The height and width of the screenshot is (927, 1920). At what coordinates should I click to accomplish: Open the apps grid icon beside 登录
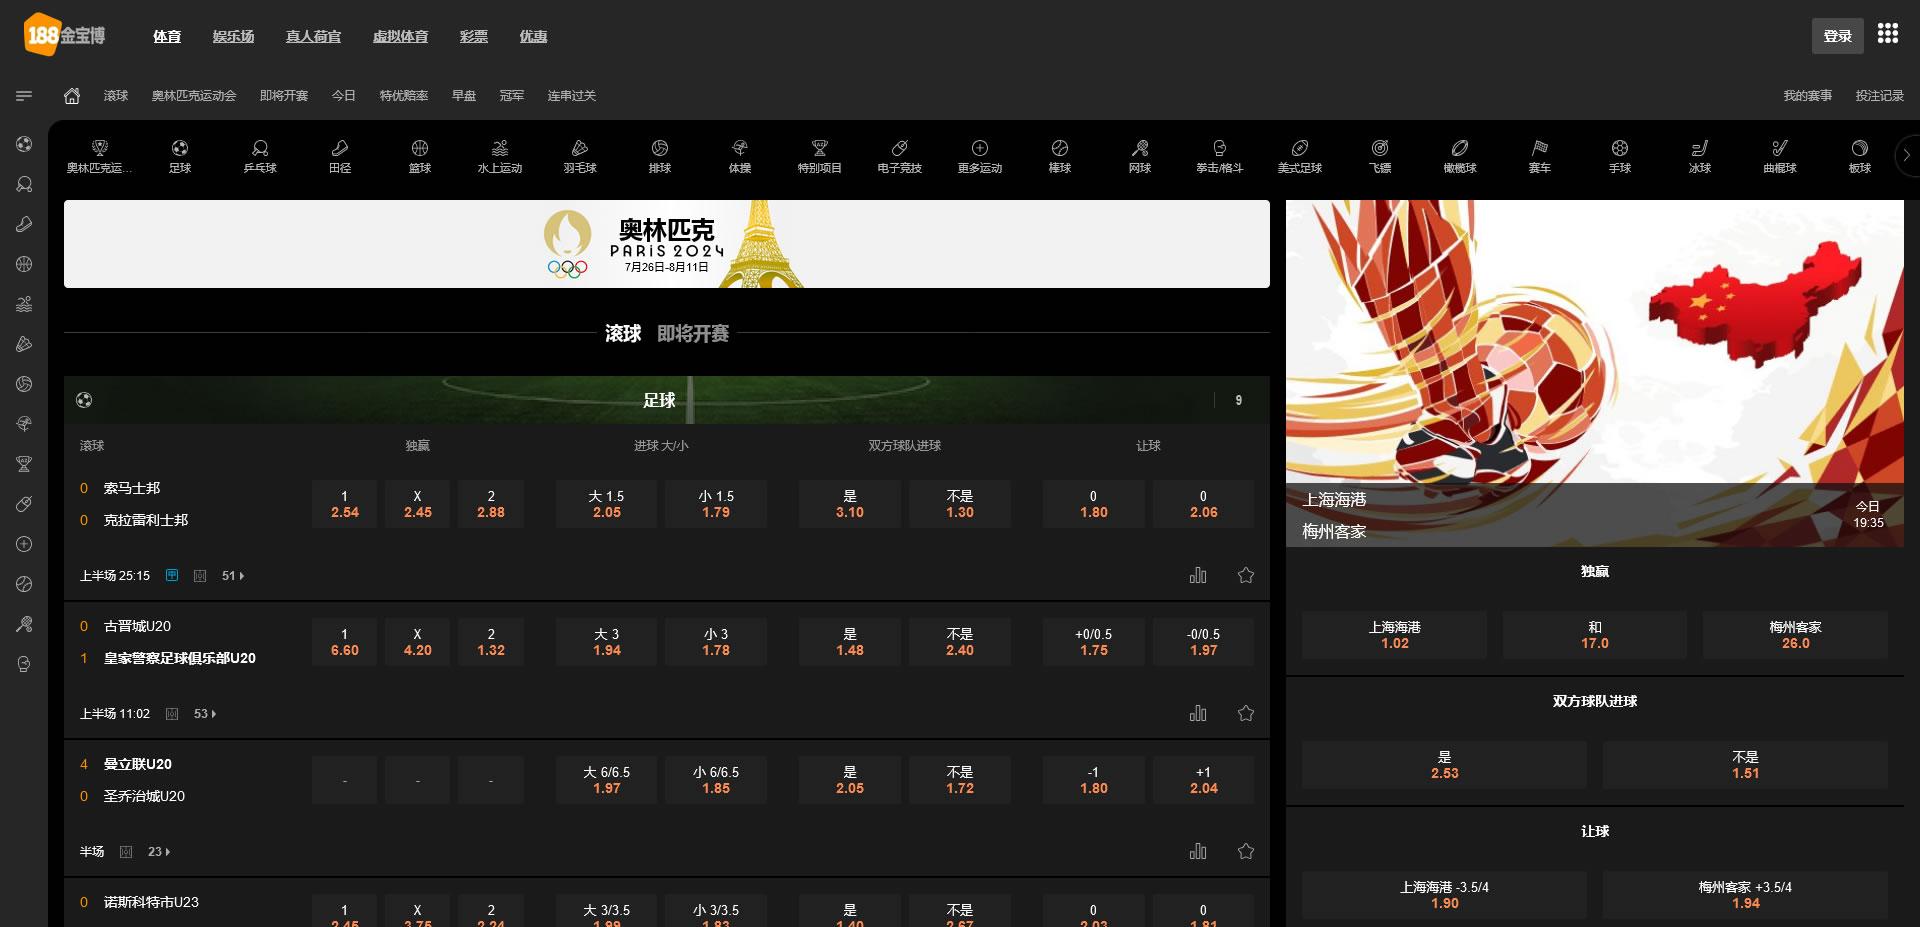1887,34
